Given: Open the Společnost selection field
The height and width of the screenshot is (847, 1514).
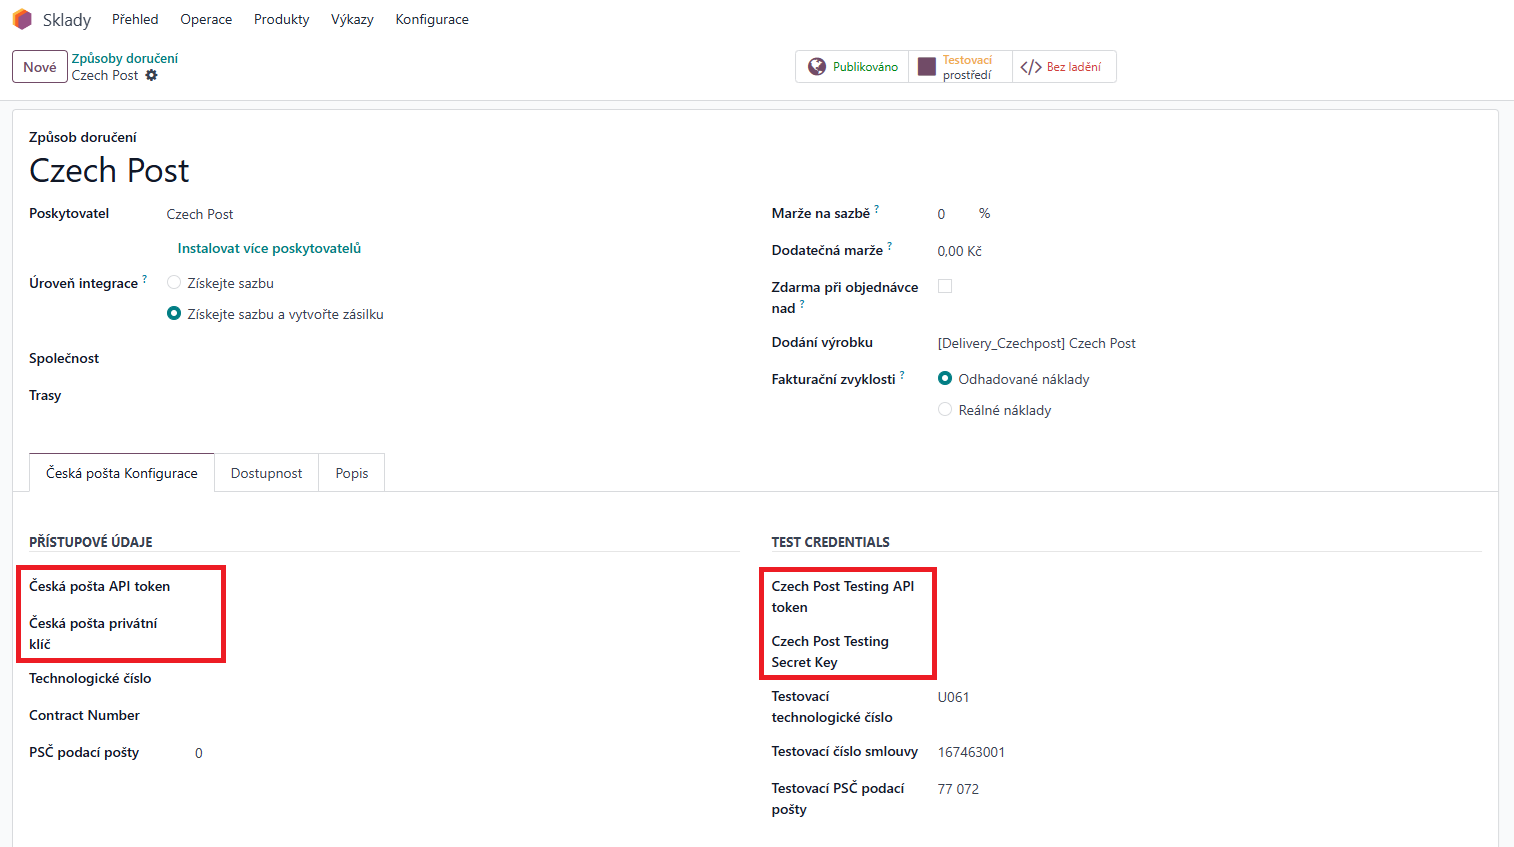Looking at the screenshot, I should tap(300, 359).
